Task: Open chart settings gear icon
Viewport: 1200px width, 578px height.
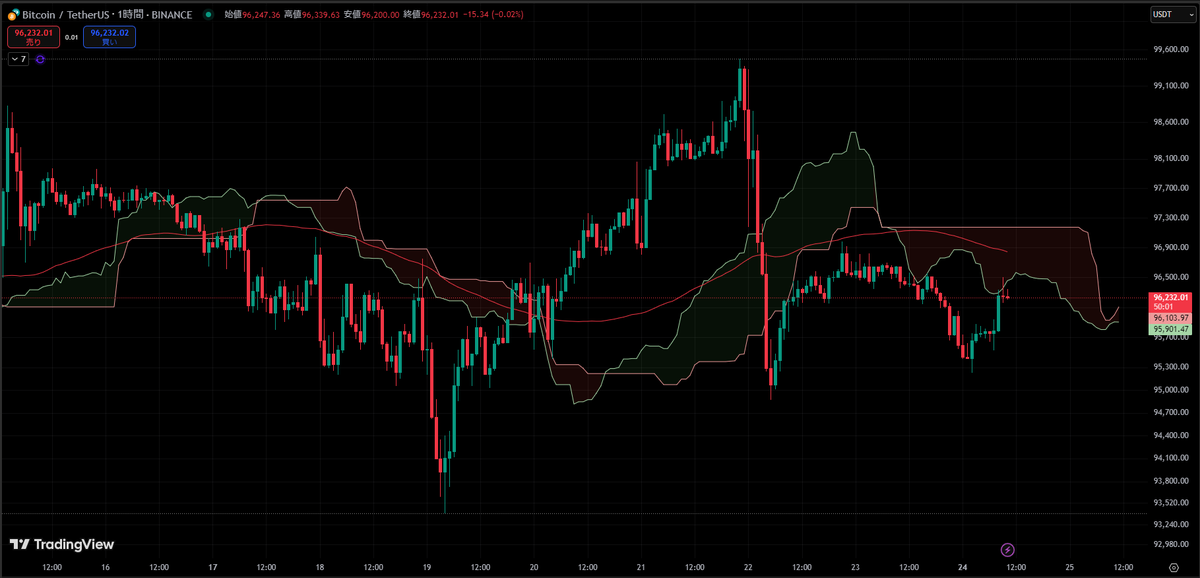Action: 1172,566
